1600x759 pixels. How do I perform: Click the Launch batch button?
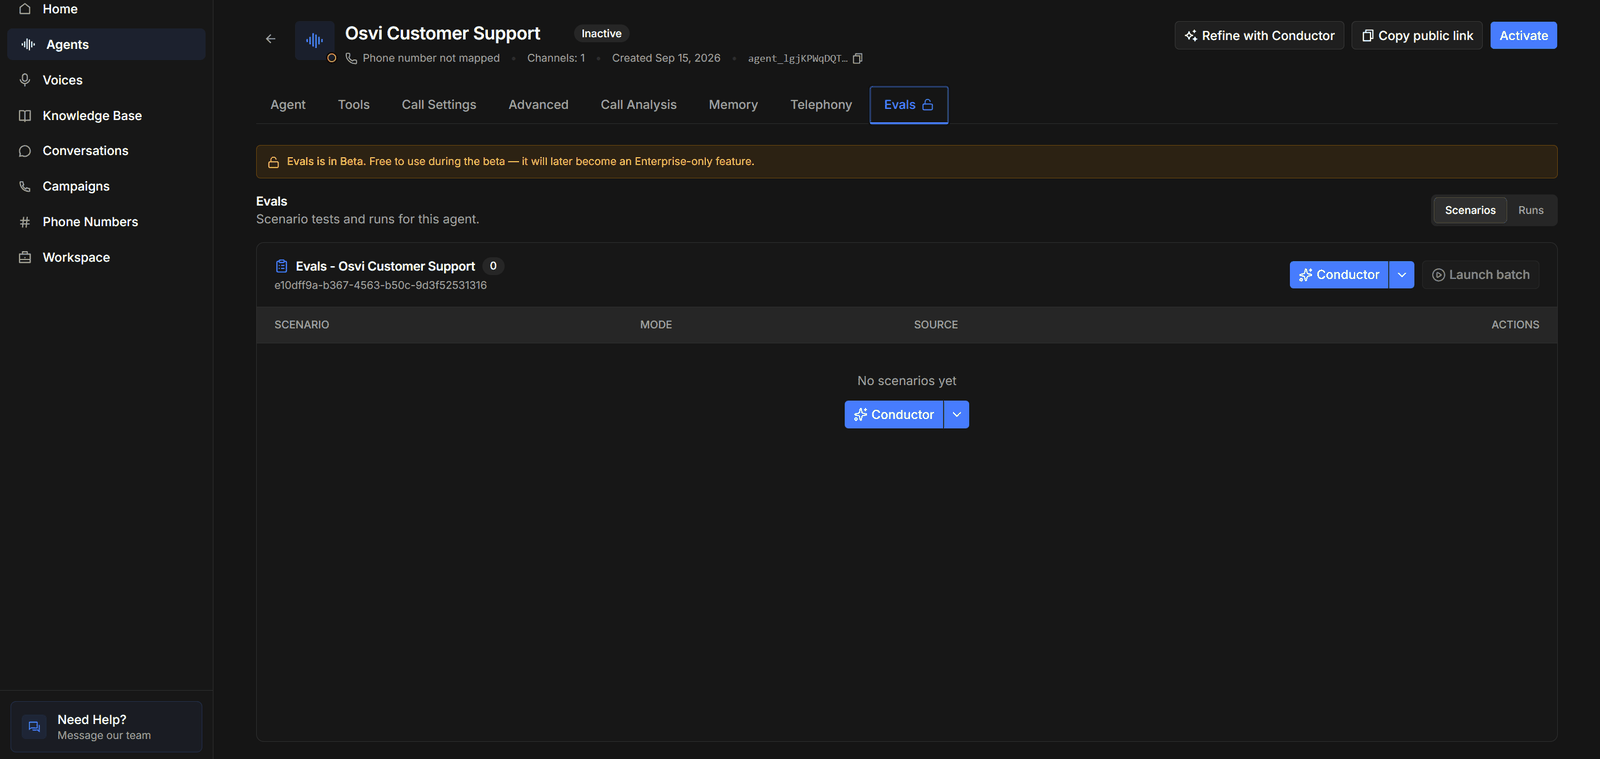(x=1480, y=275)
